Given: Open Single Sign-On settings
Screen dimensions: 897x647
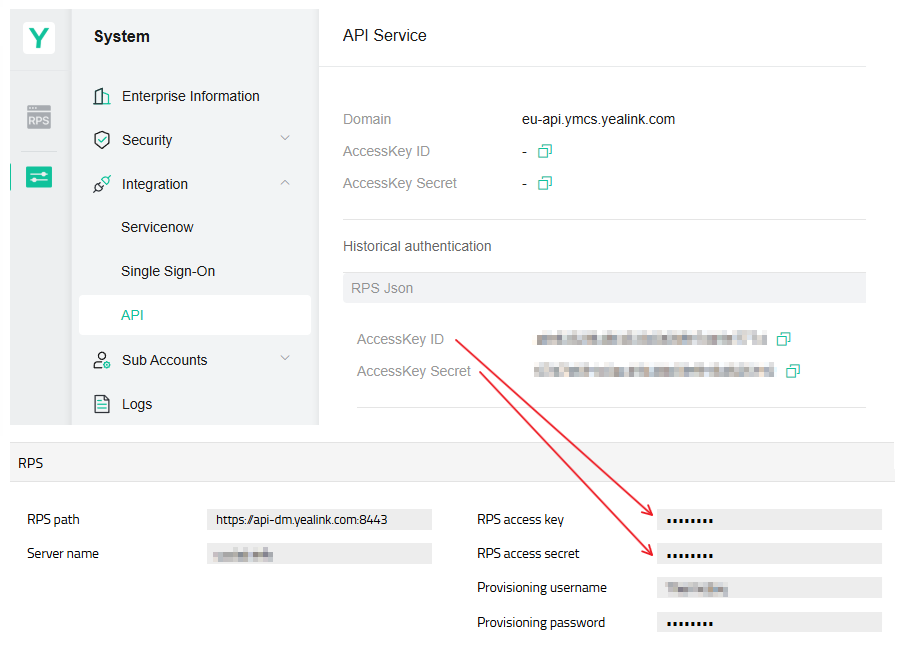Looking at the screenshot, I should 168,271.
